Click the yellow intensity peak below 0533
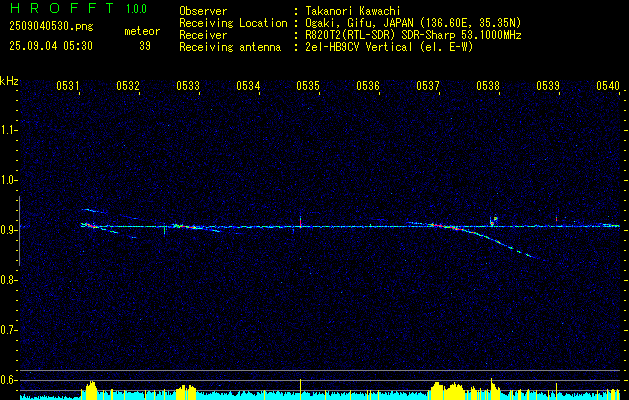The width and height of the screenshot is (629, 400). coord(186,392)
